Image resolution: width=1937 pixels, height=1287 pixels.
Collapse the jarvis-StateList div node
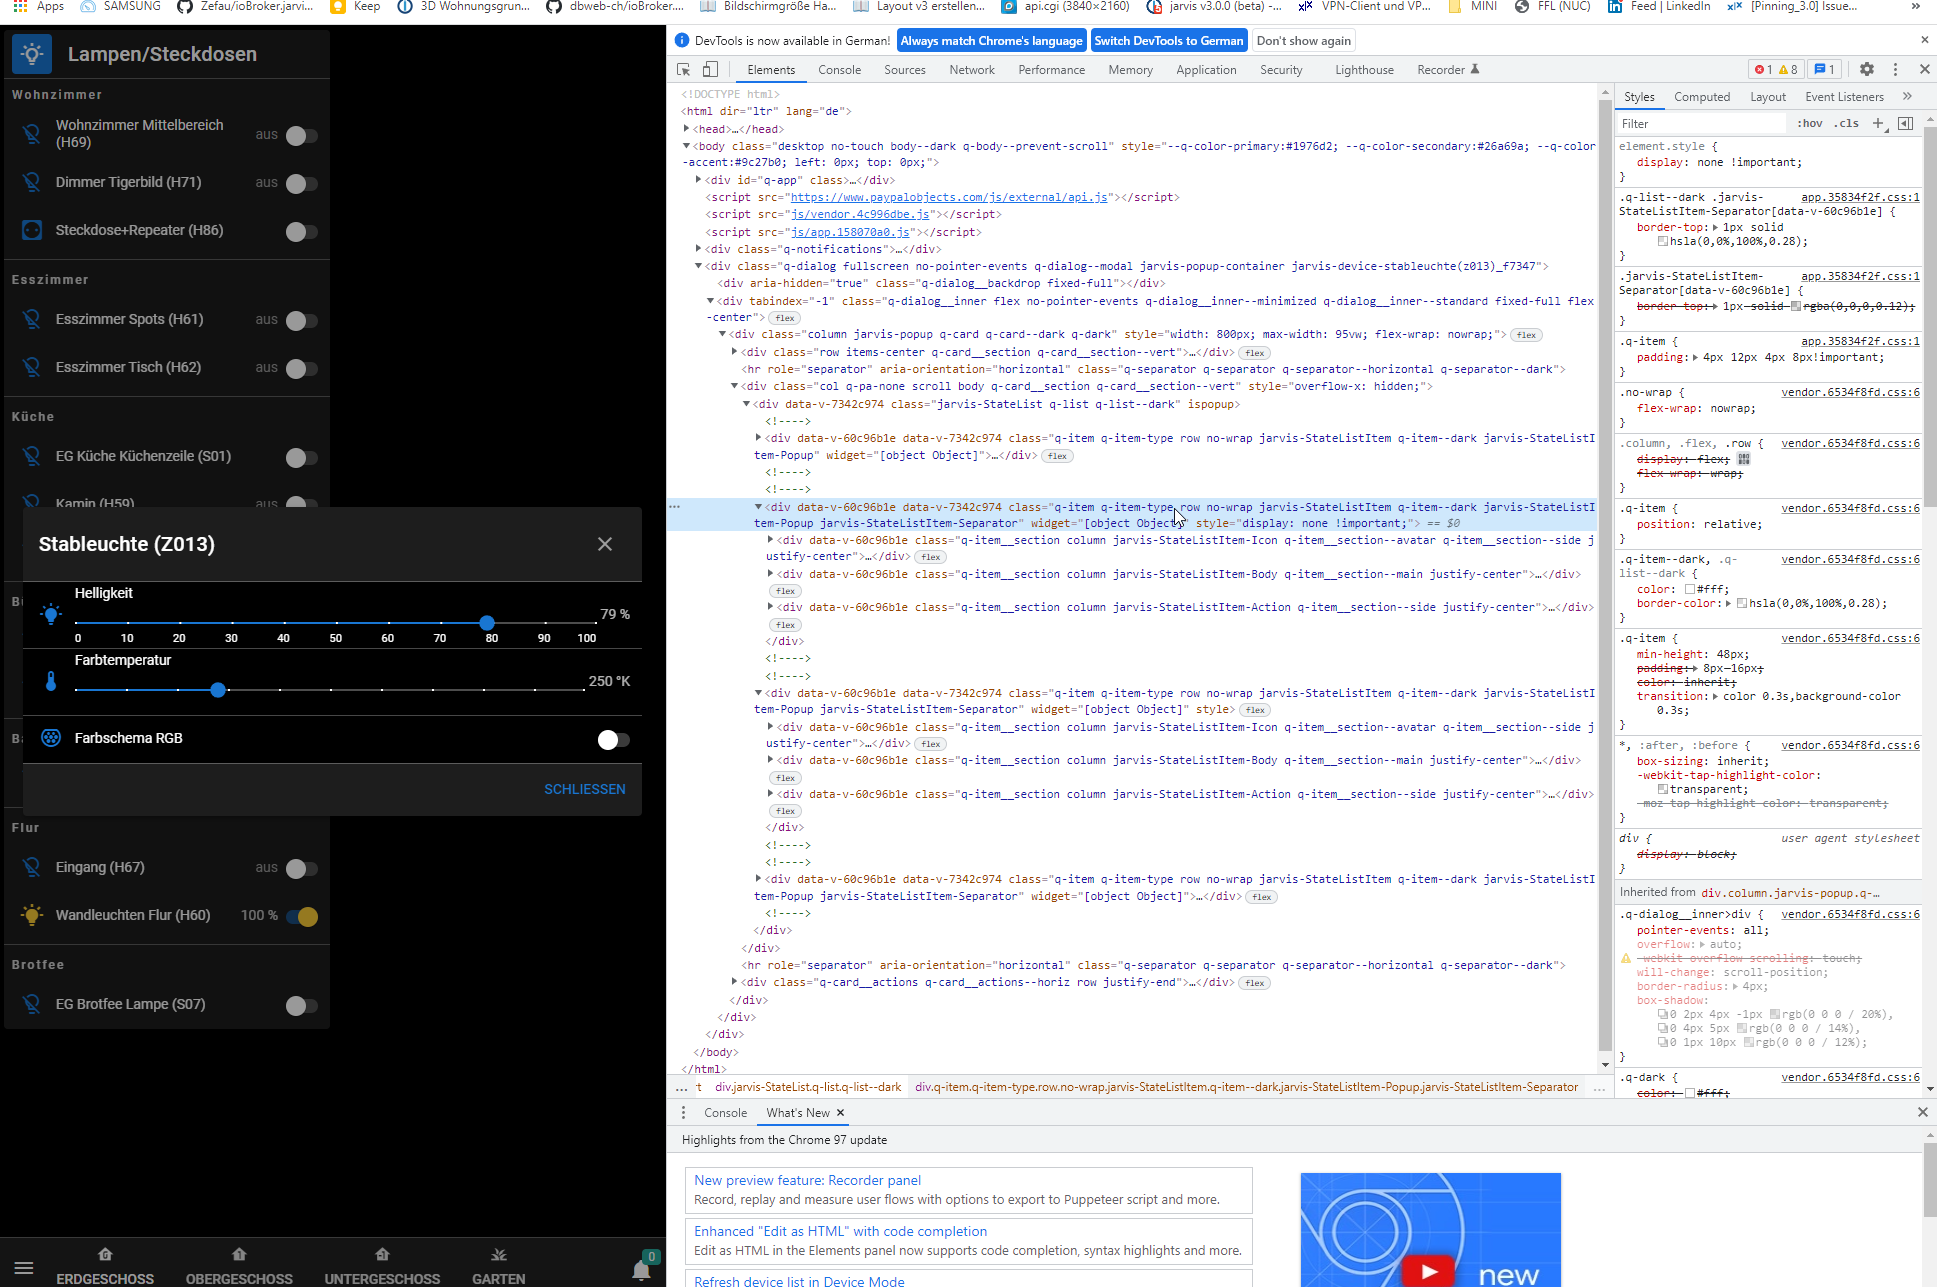(x=746, y=404)
